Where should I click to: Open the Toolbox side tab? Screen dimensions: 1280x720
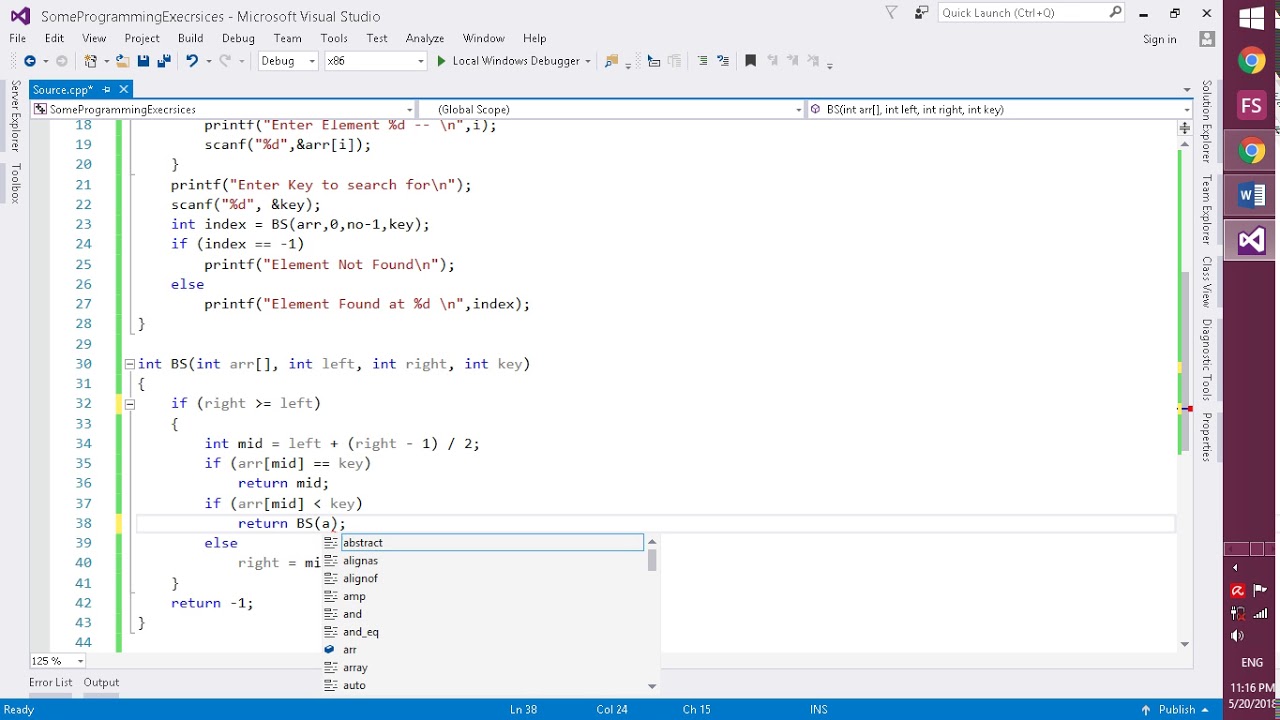[15, 183]
